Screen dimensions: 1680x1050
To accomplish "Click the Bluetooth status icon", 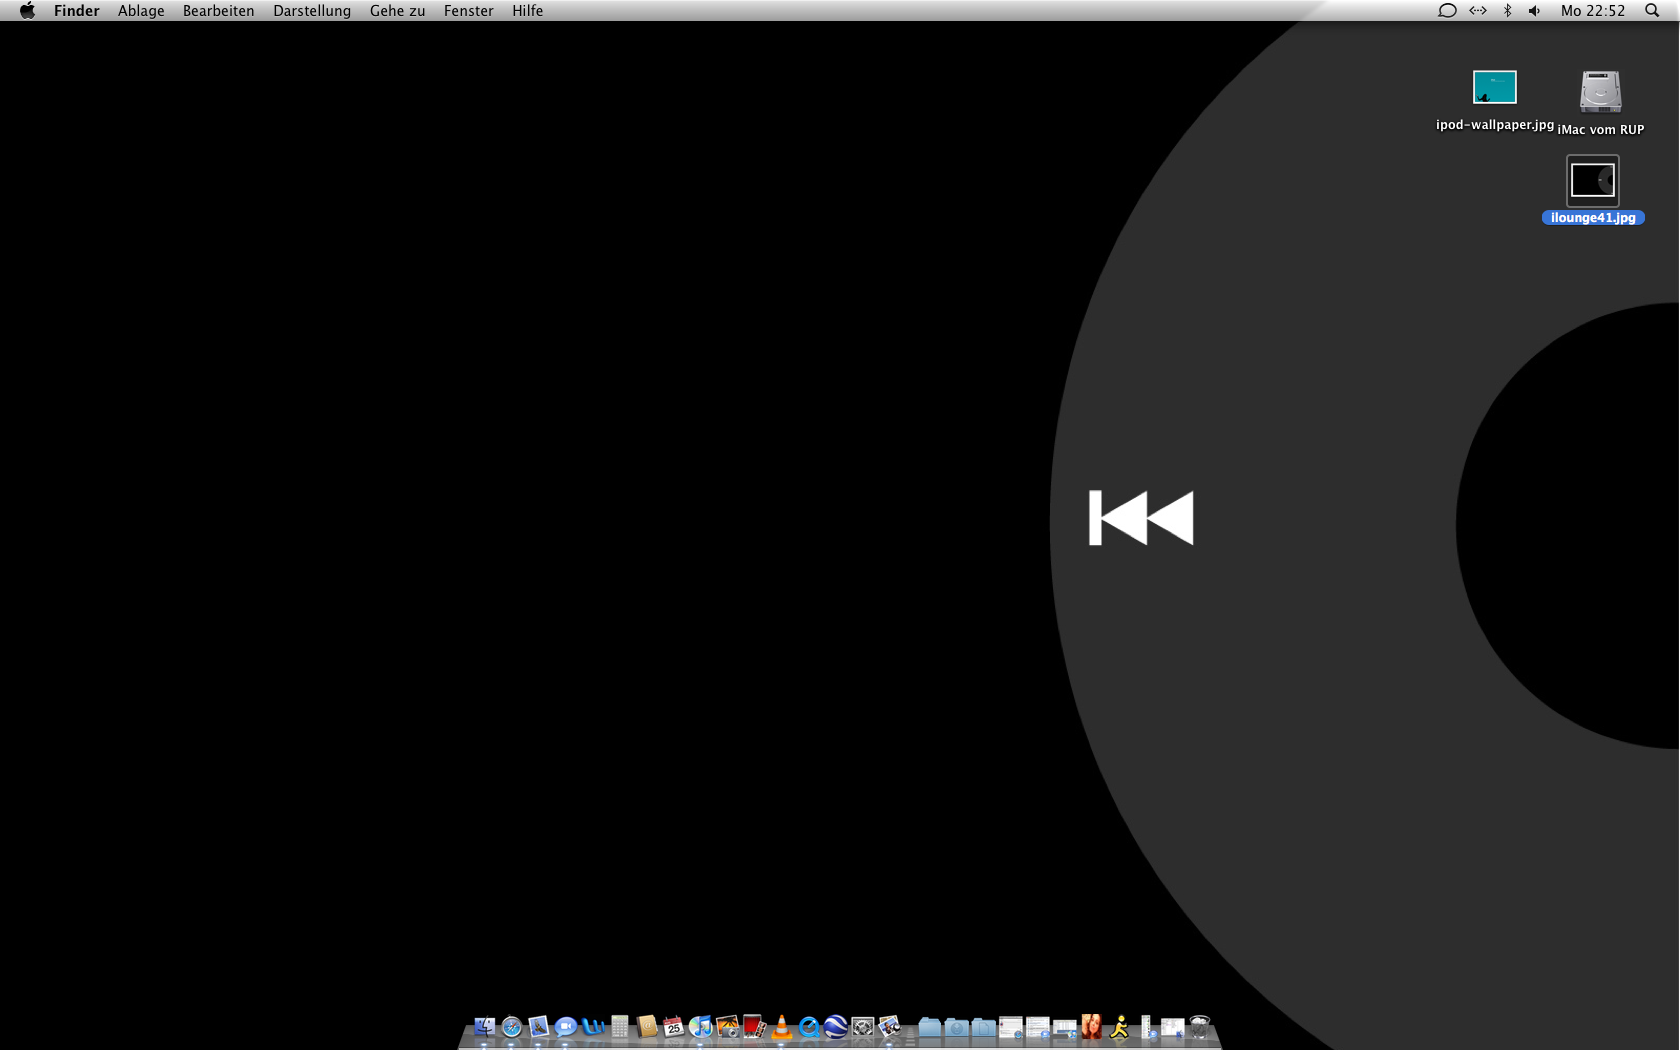I will coord(1507,11).
